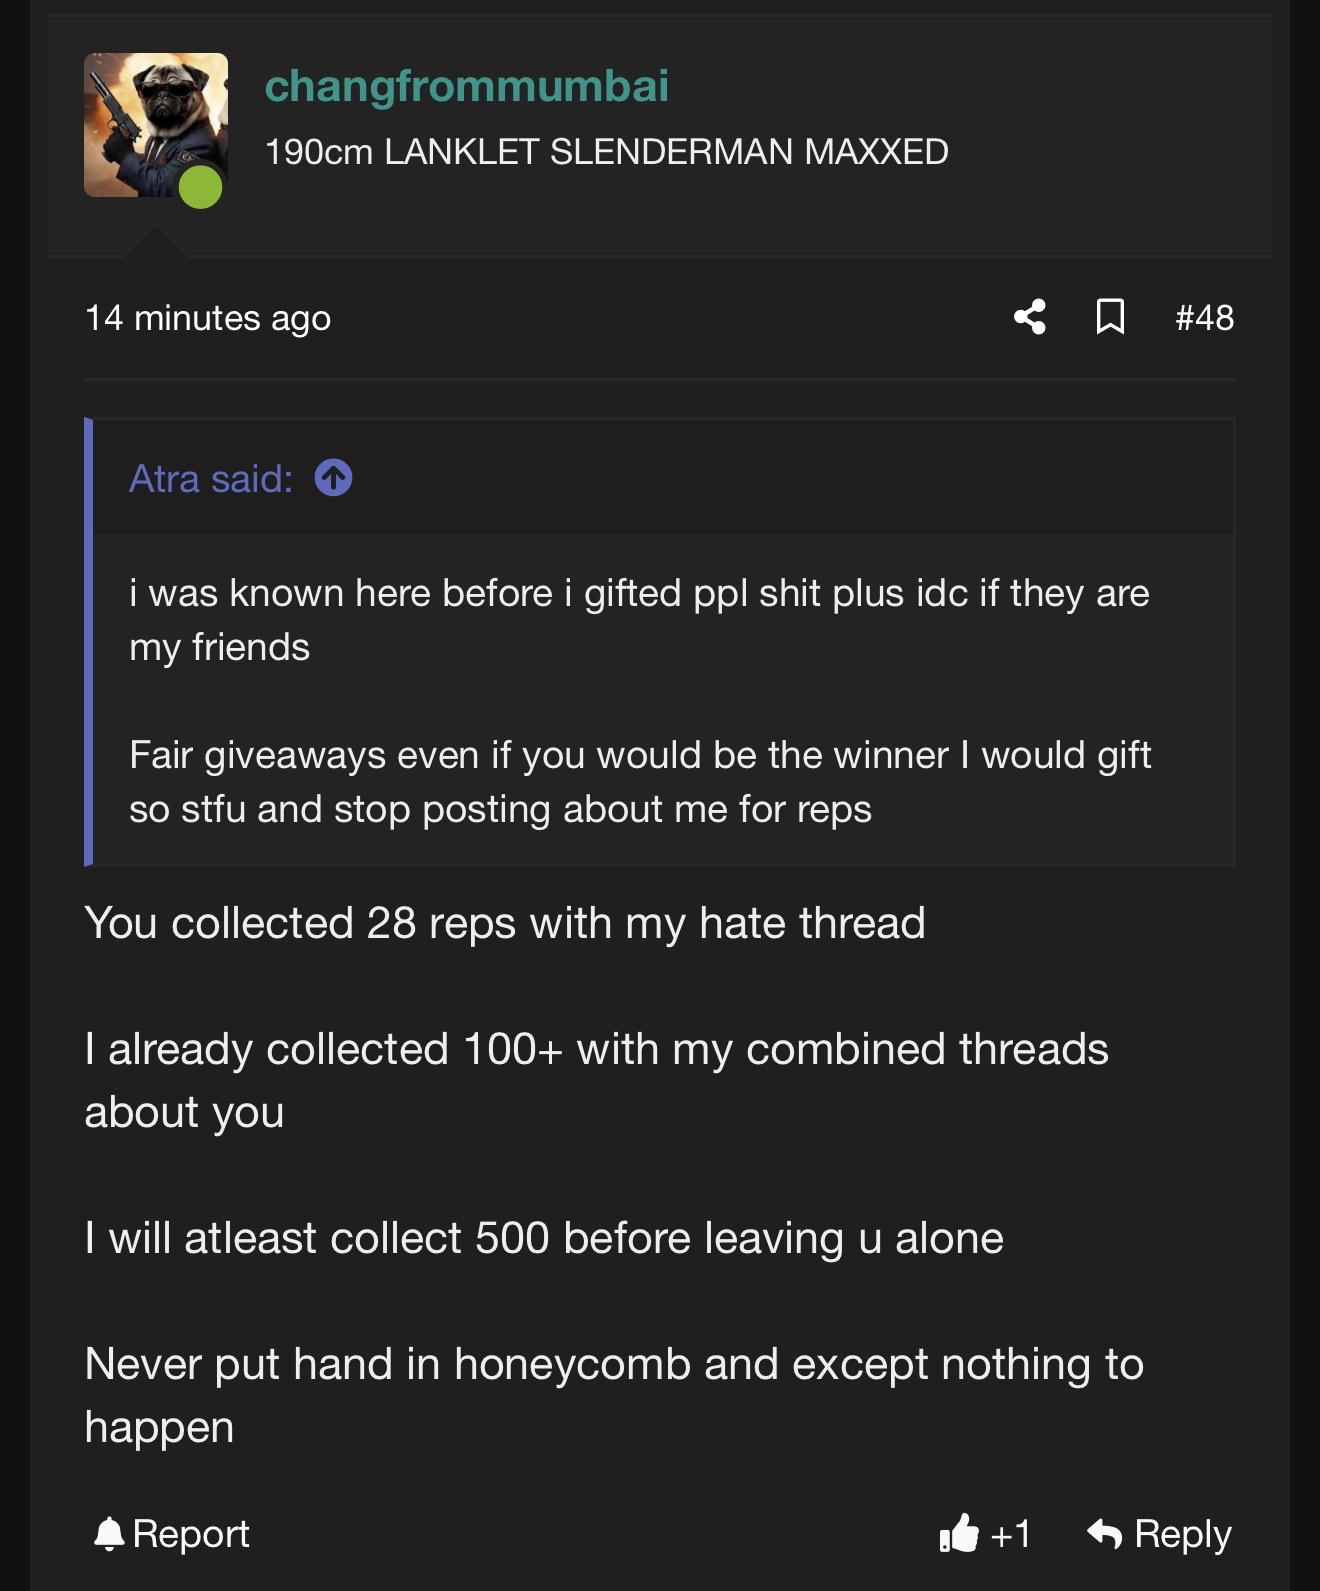
Task: Open the post permalink #48
Action: click(1204, 318)
